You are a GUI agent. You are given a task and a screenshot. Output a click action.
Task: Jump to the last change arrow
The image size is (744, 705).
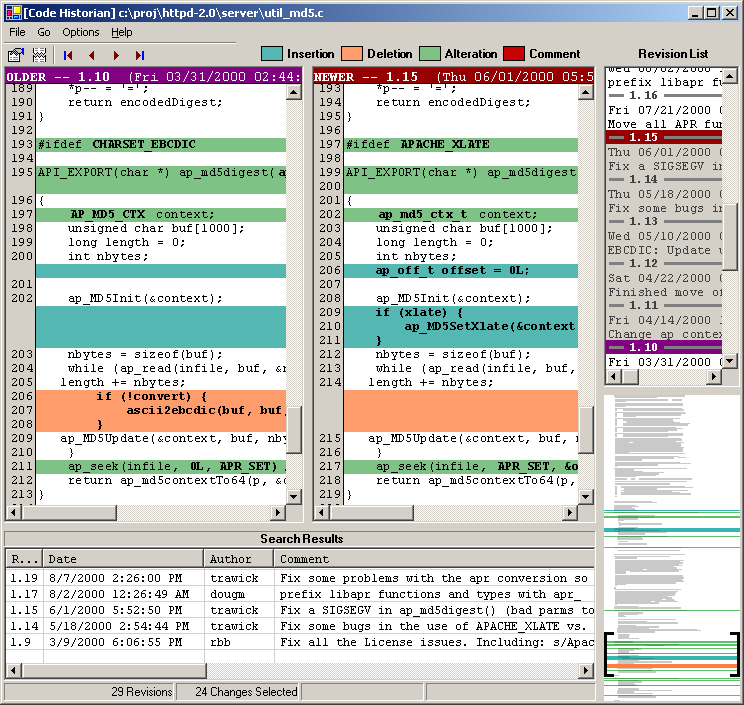pyautogui.click(x=140, y=56)
